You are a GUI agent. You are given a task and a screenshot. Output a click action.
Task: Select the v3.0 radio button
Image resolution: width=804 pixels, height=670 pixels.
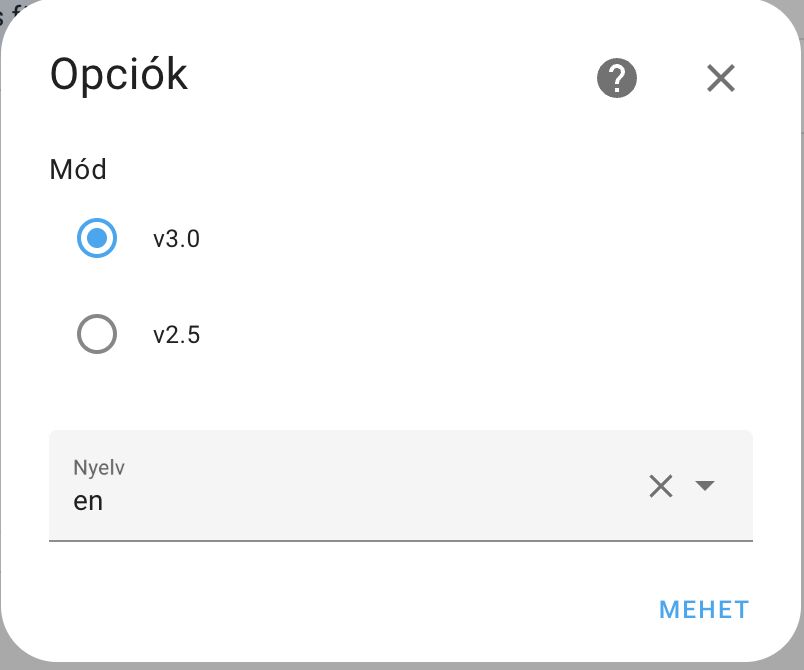(97, 239)
